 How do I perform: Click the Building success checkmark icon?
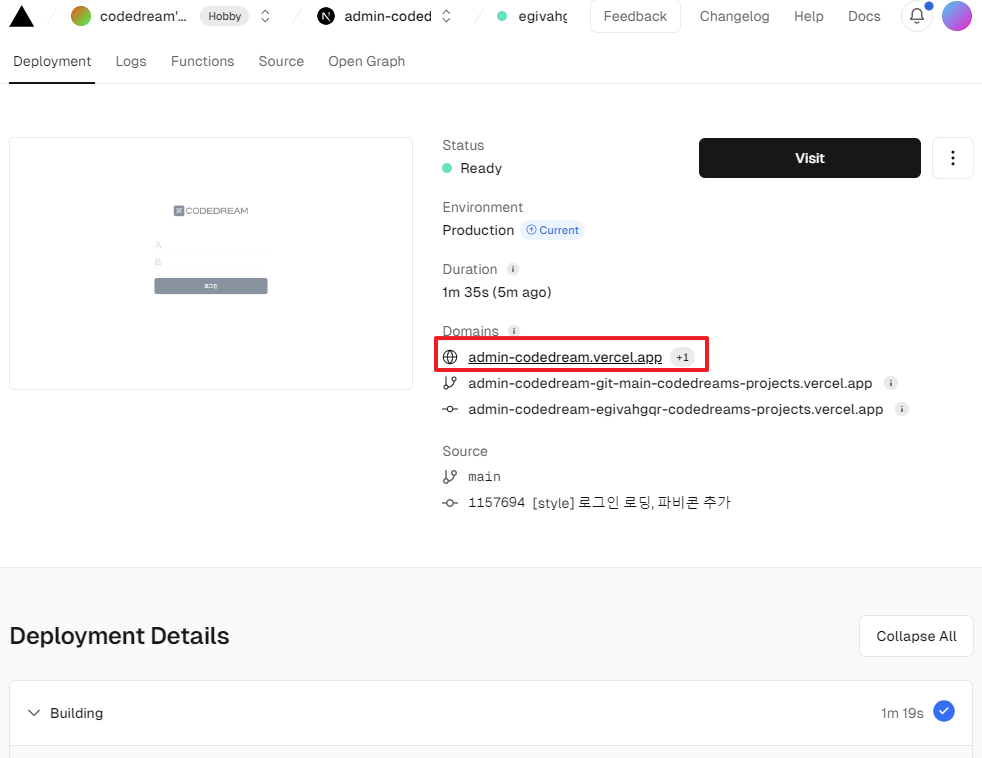[x=944, y=711]
